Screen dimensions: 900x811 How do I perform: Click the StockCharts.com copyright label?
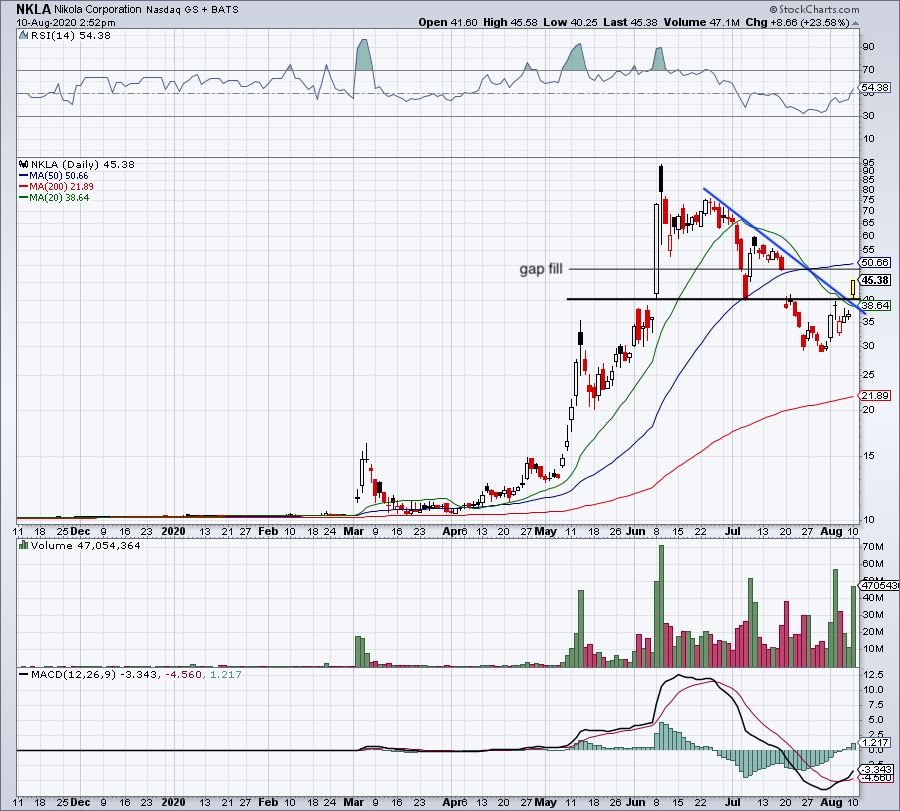click(x=814, y=9)
